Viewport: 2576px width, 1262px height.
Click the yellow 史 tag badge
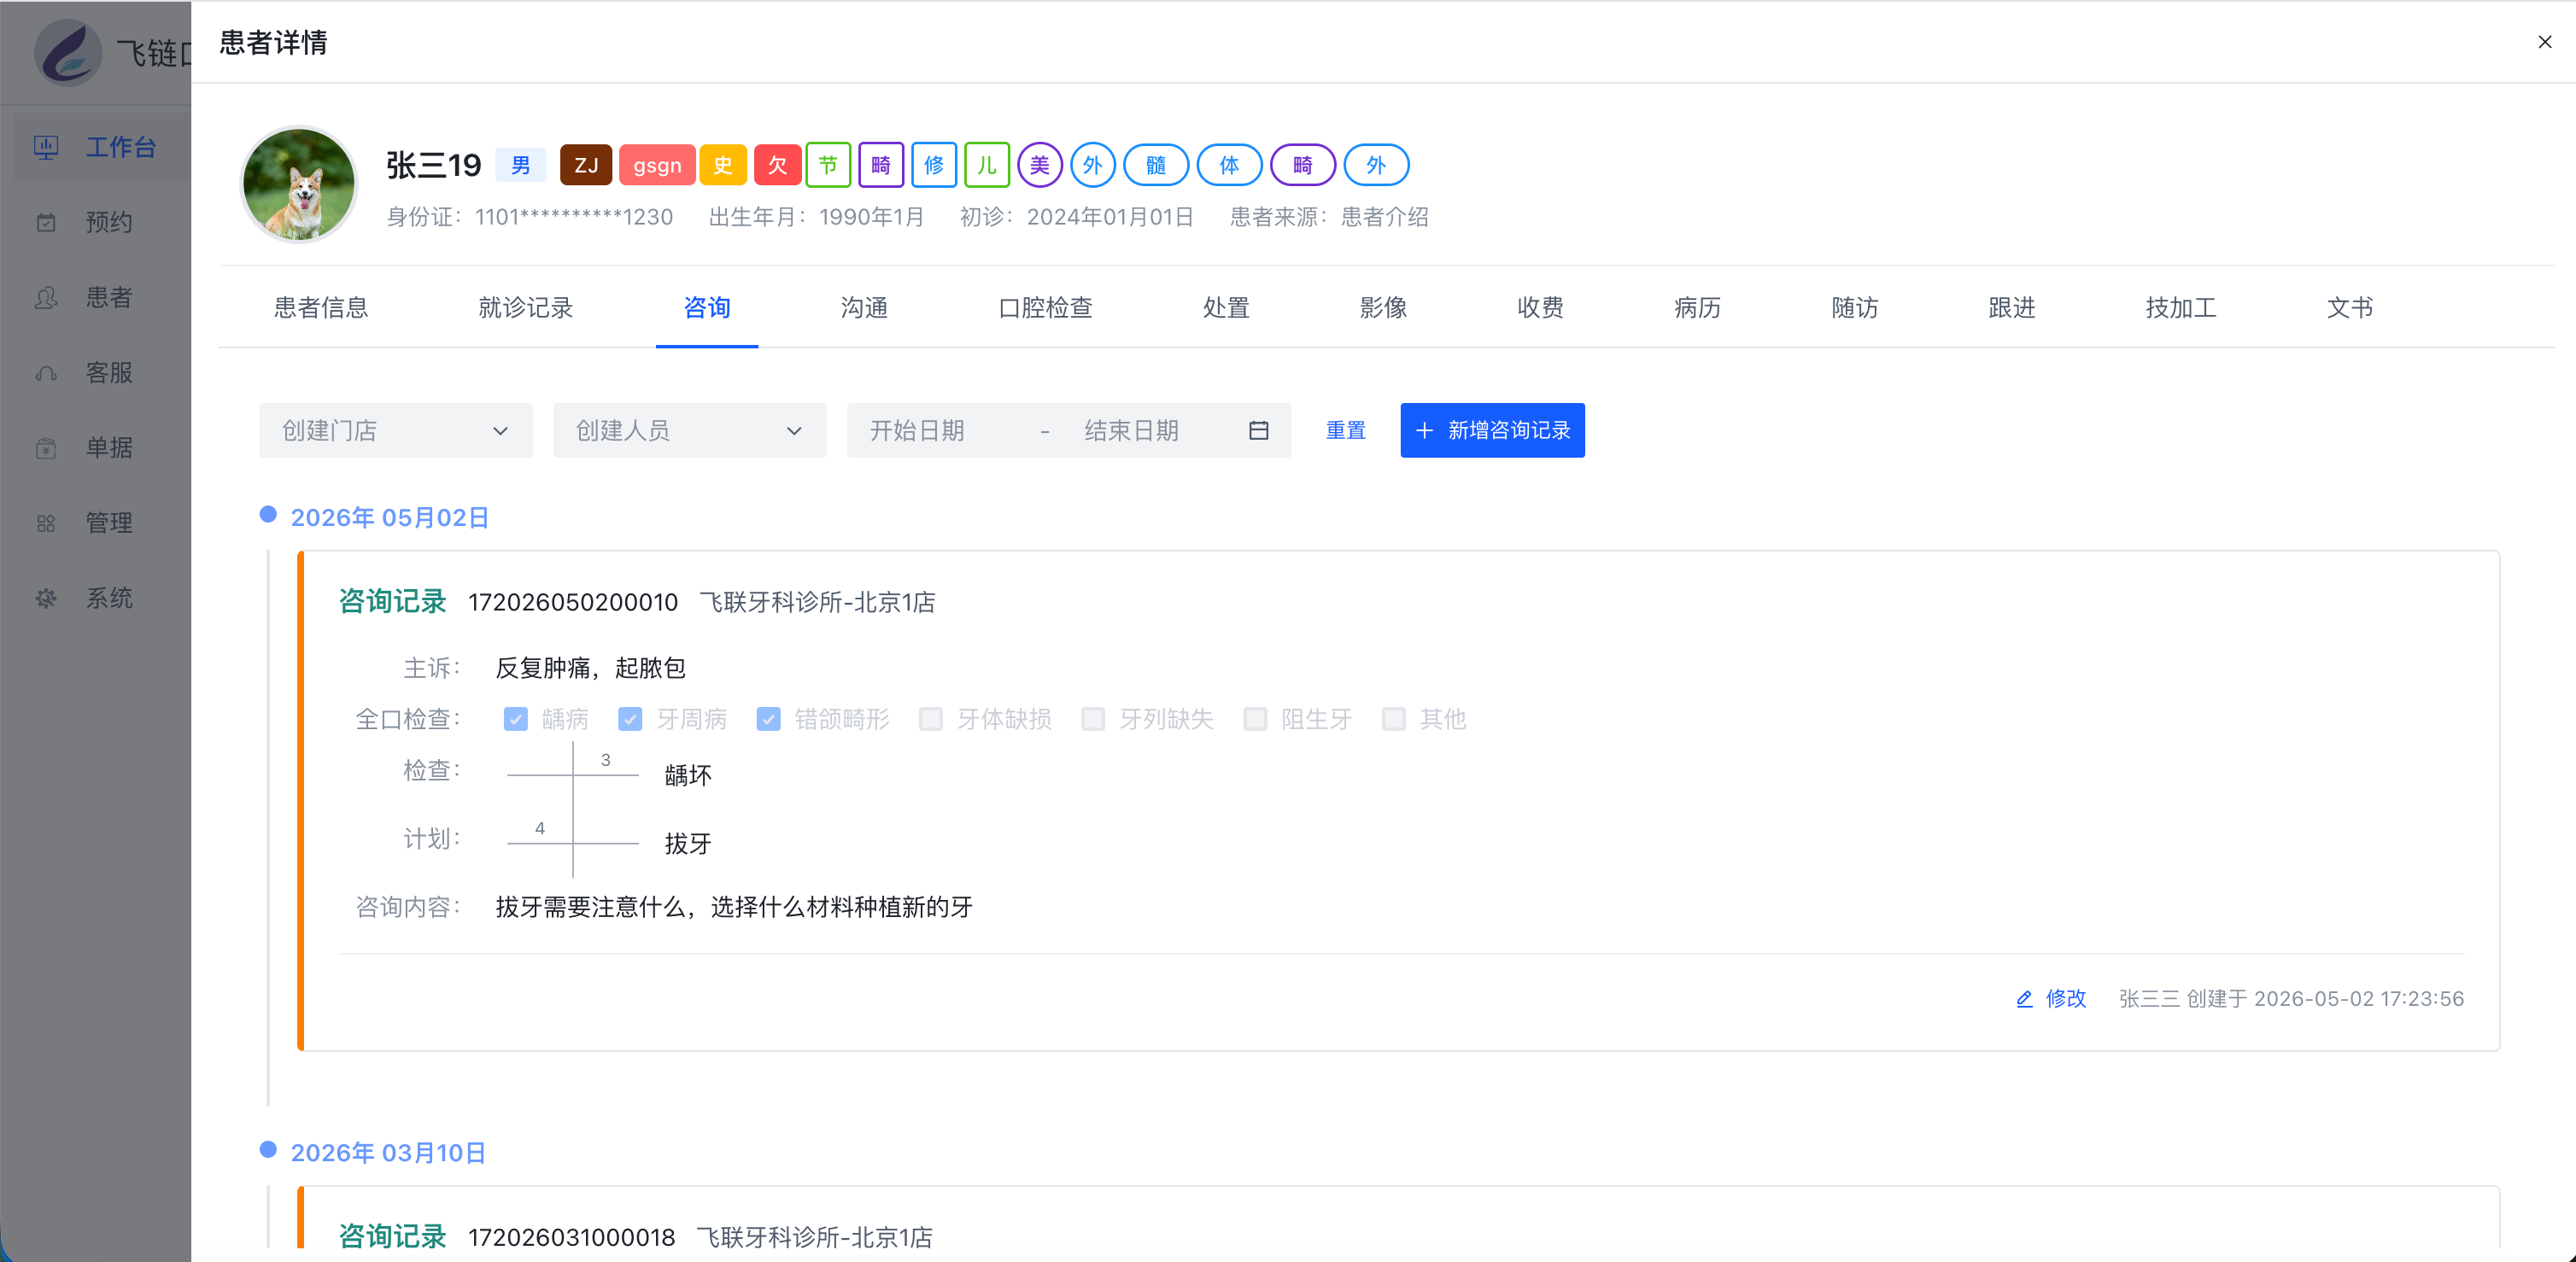723,165
